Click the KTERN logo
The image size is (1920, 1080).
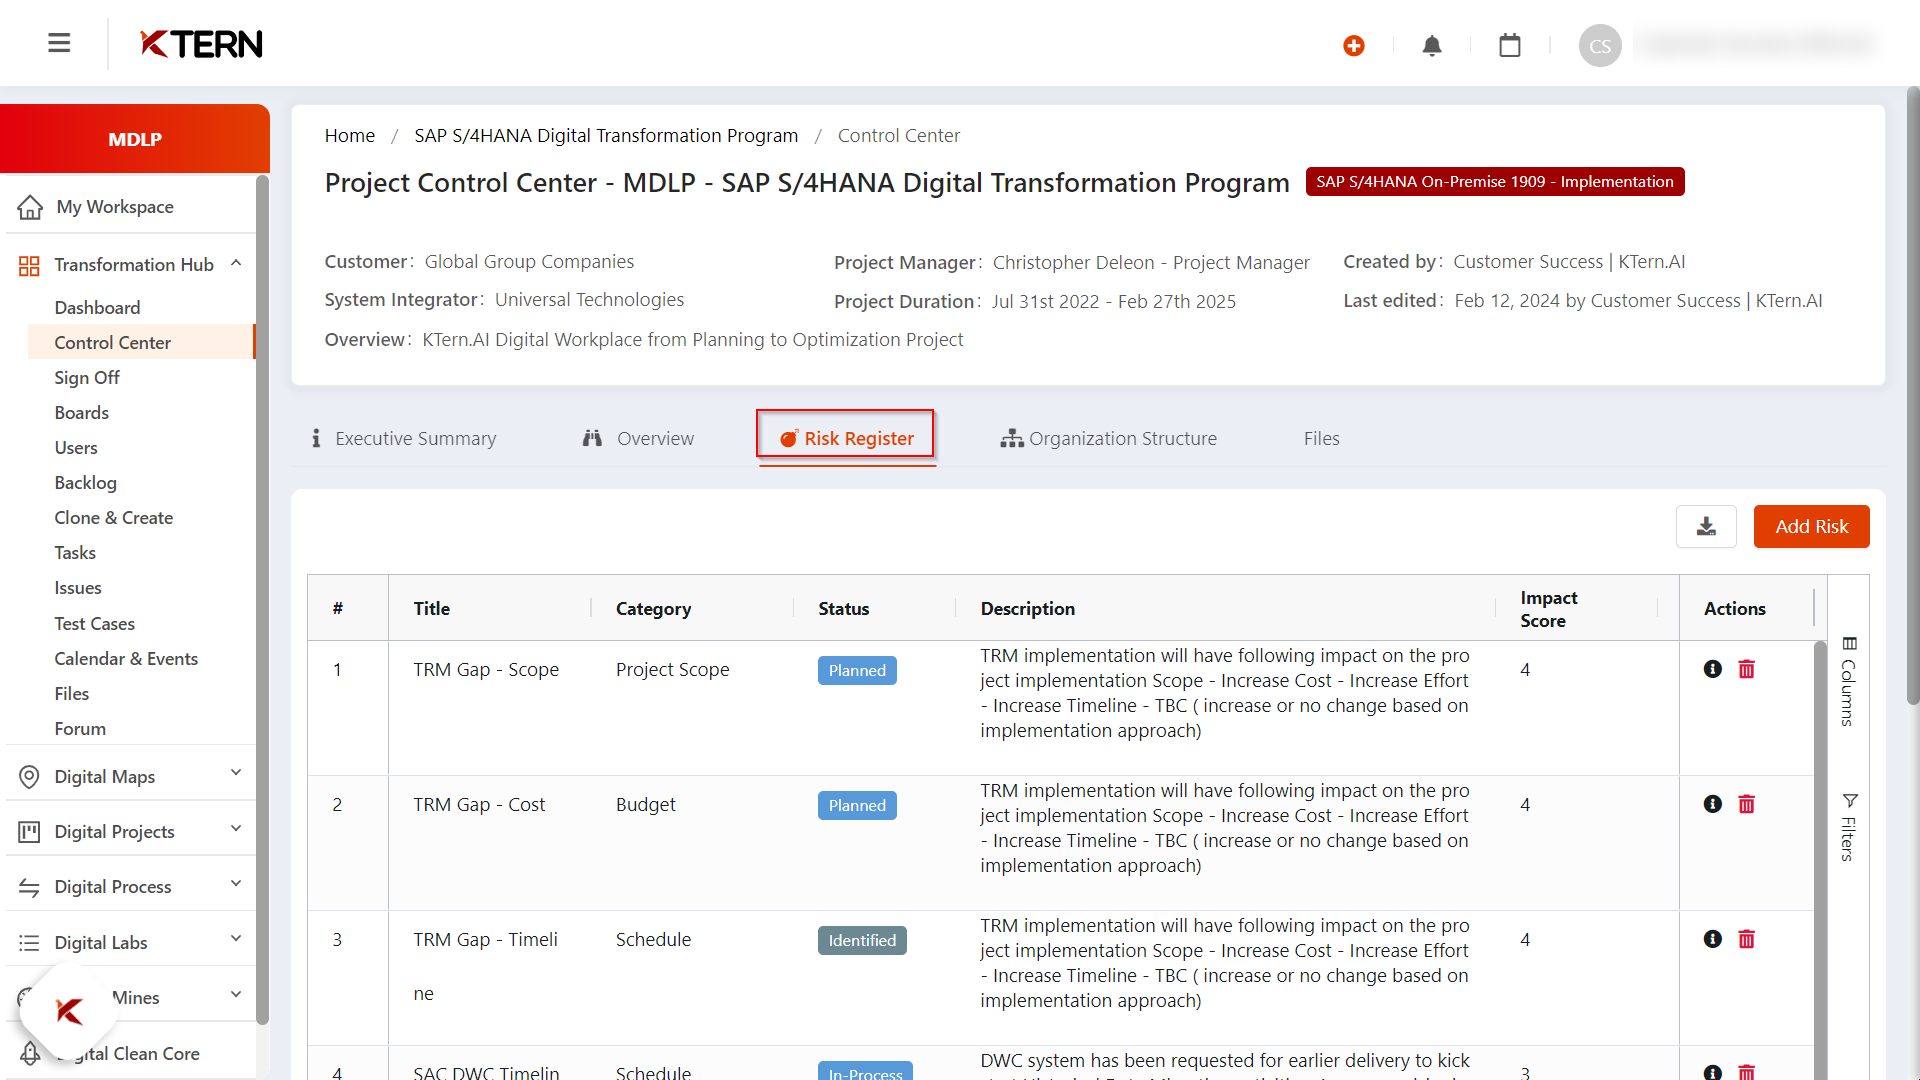pyautogui.click(x=201, y=44)
